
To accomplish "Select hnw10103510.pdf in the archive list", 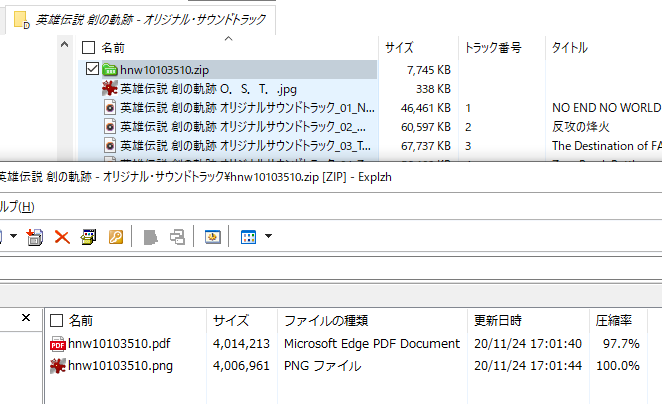I will point(119,344).
